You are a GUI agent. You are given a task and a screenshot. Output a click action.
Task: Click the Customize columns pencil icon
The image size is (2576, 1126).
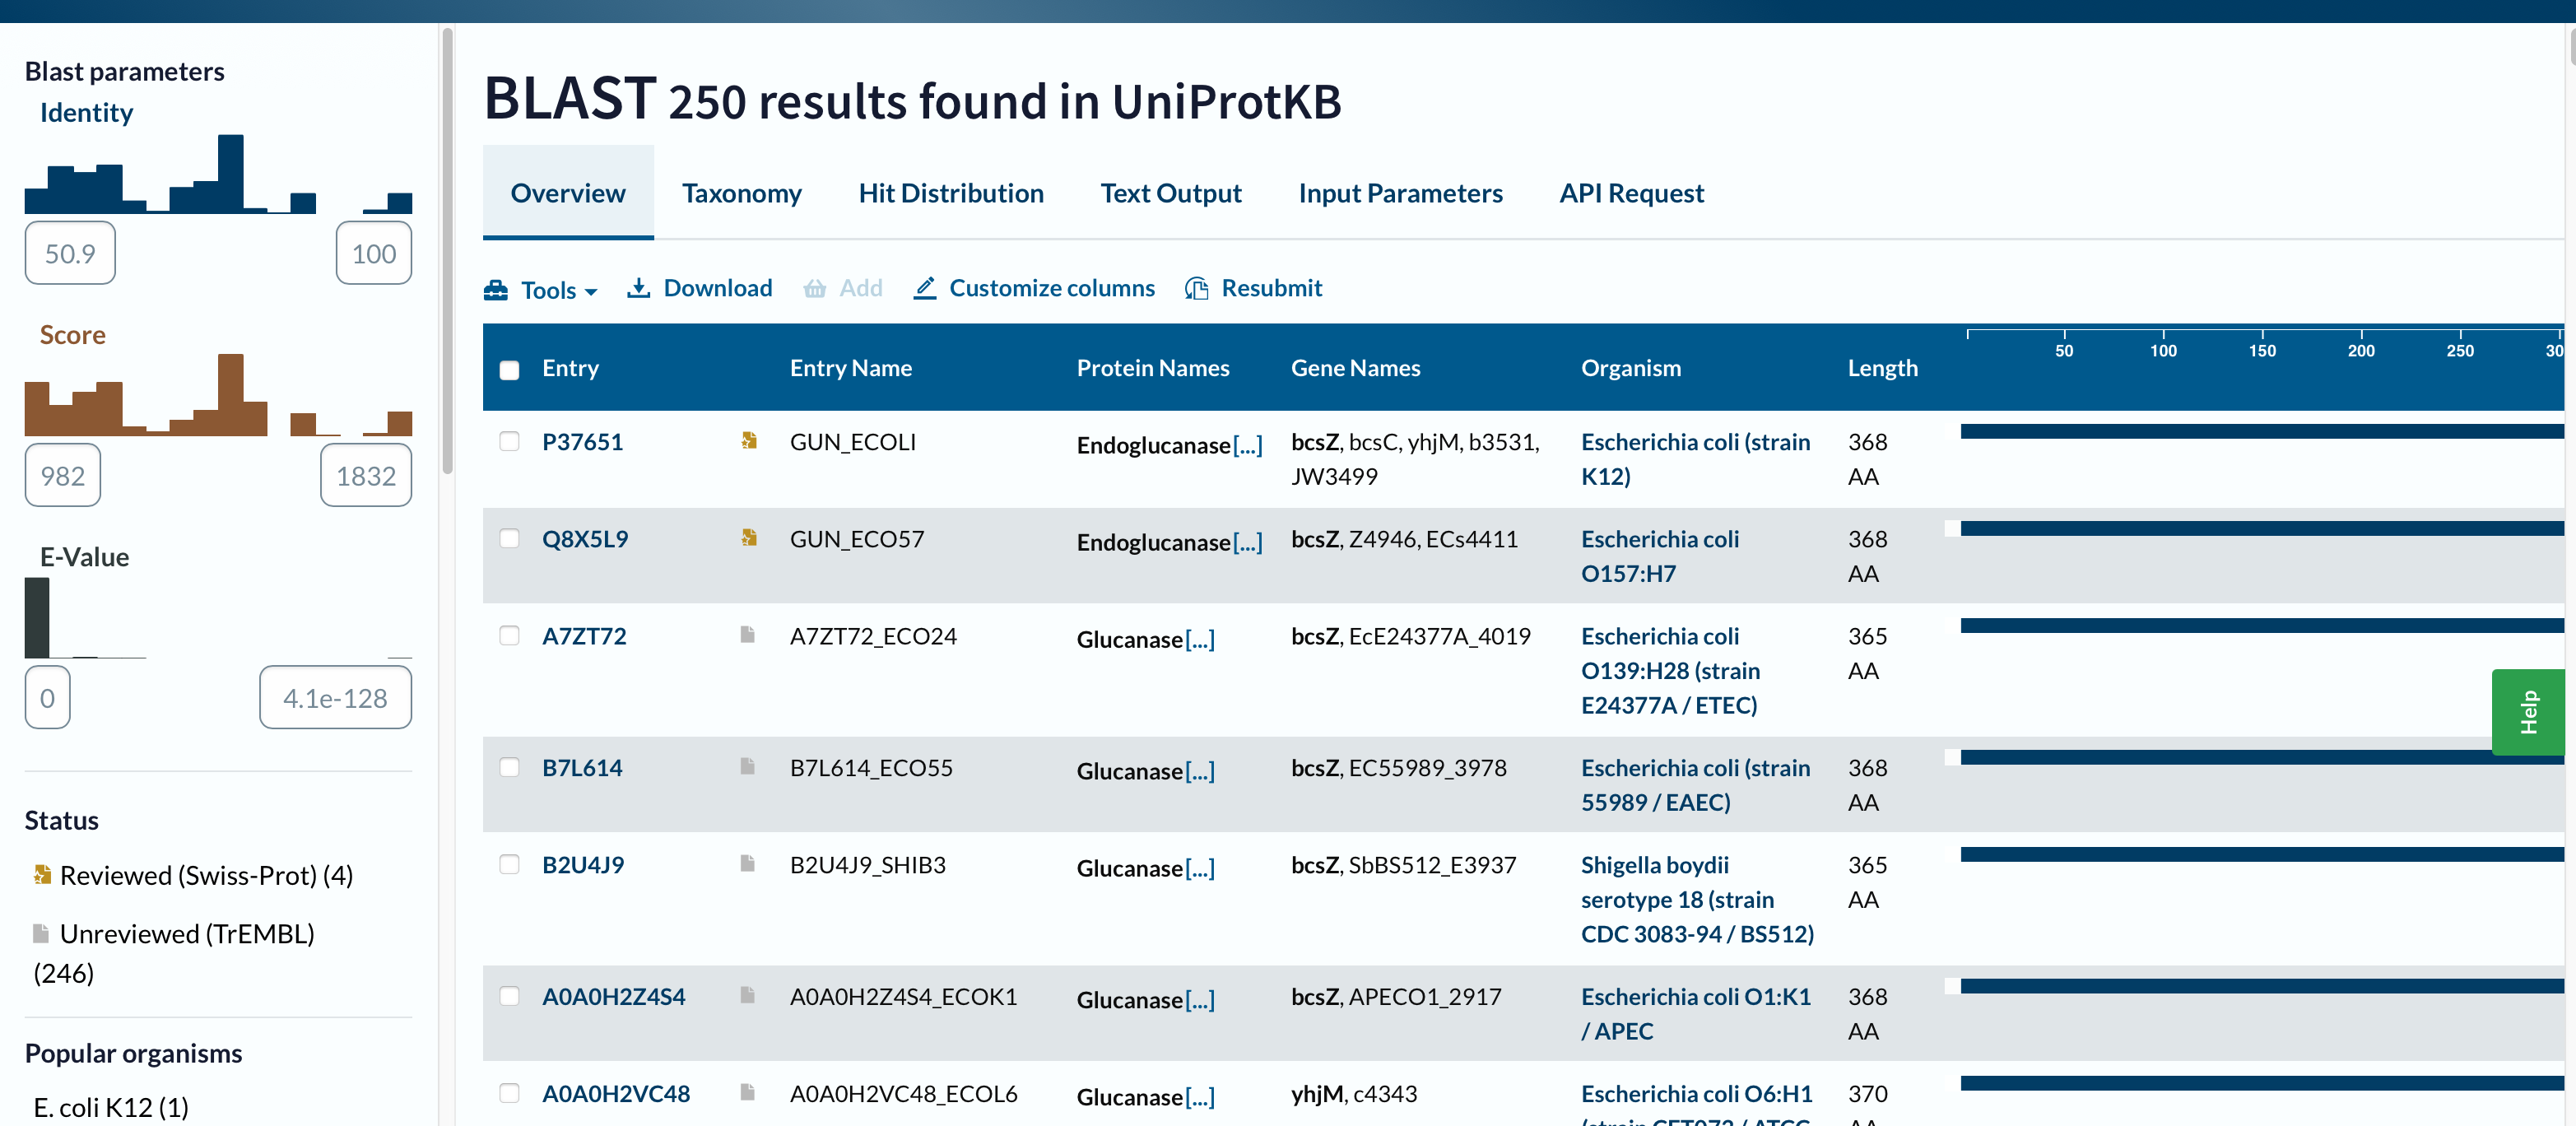[x=925, y=288]
